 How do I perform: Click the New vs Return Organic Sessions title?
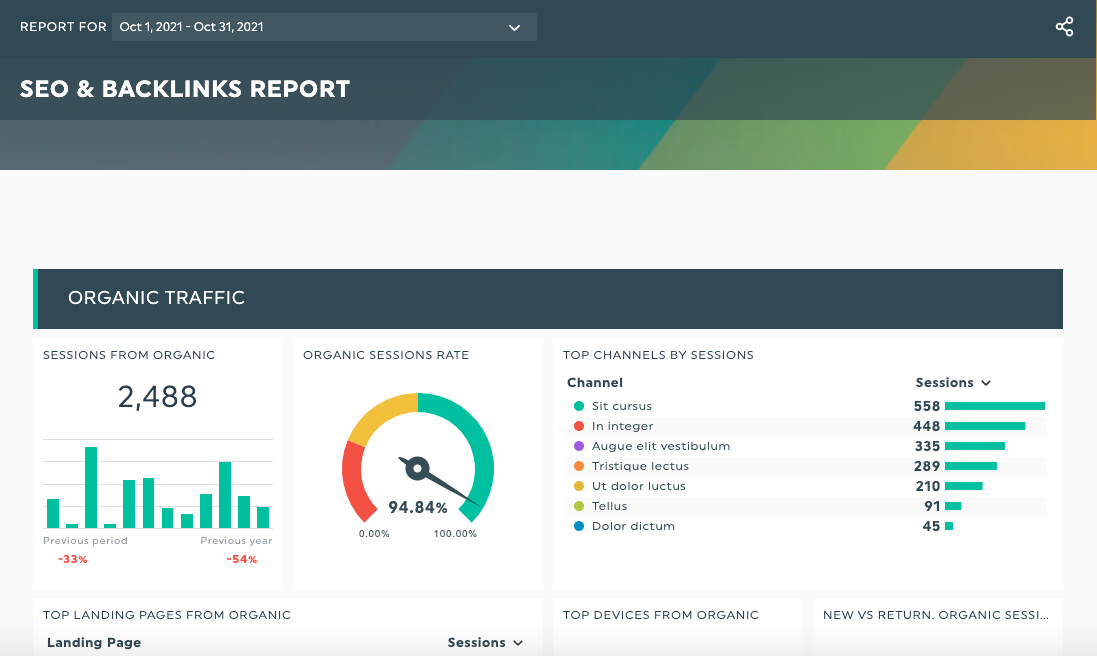(936, 615)
